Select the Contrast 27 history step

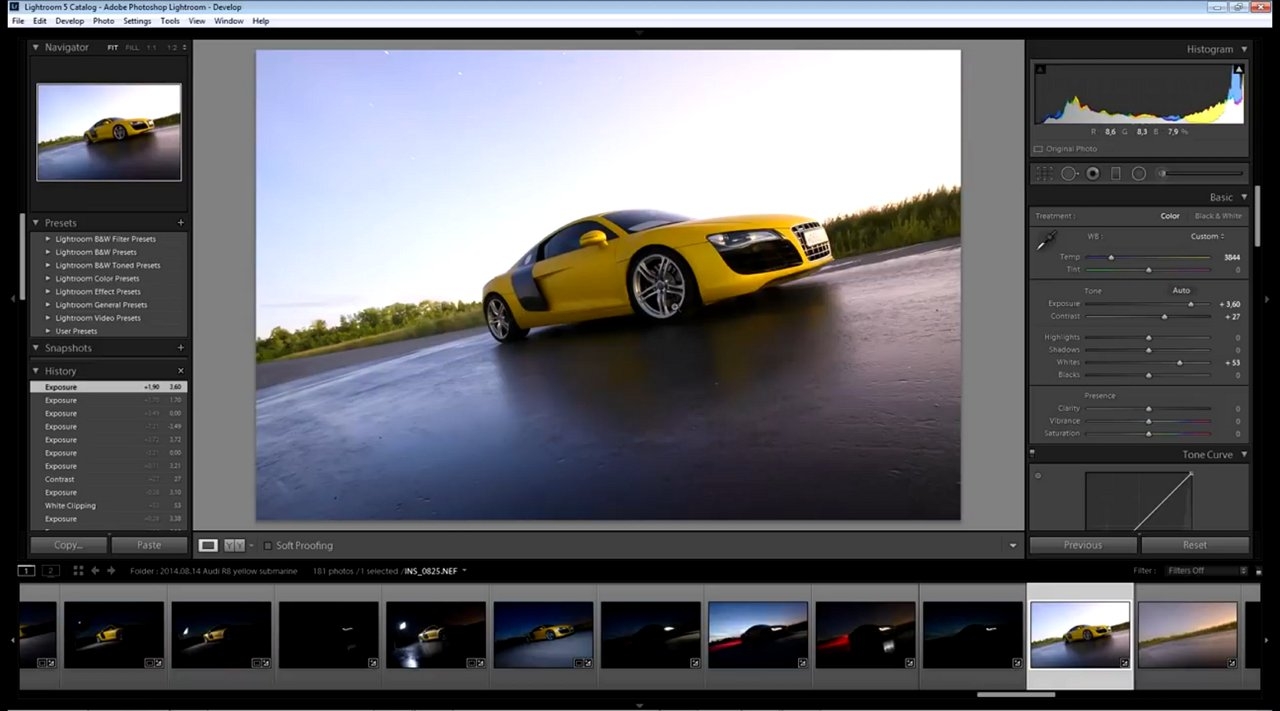[x=109, y=479]
